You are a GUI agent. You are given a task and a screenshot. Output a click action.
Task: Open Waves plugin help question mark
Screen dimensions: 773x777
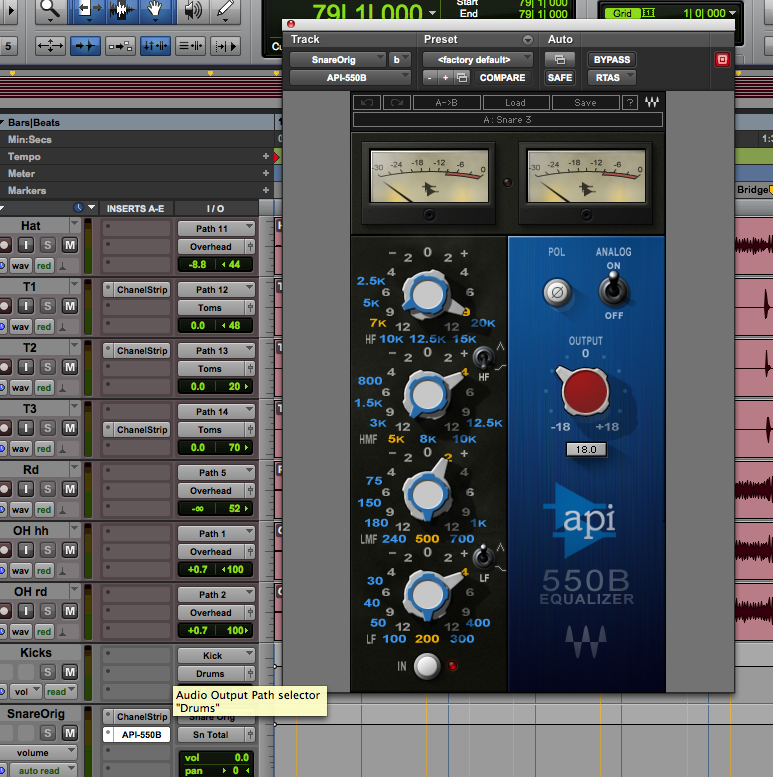[630, 103]
